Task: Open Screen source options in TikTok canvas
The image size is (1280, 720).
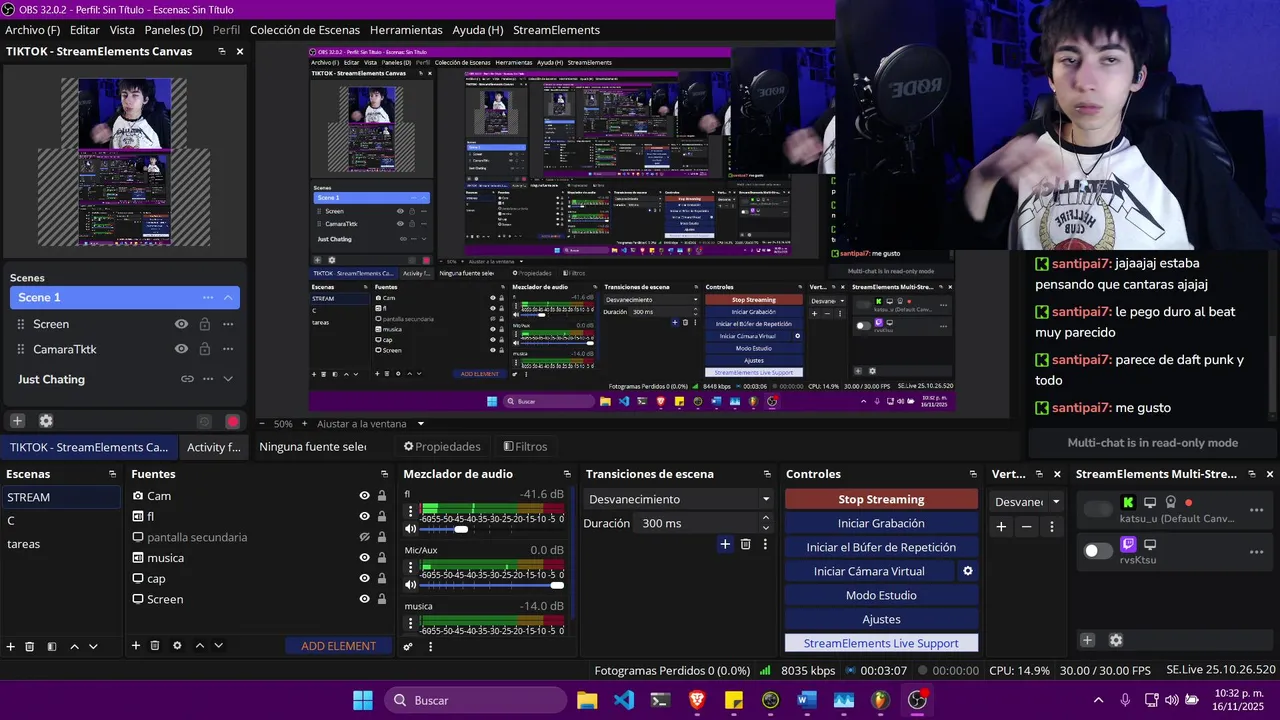Action: (228, 324)
